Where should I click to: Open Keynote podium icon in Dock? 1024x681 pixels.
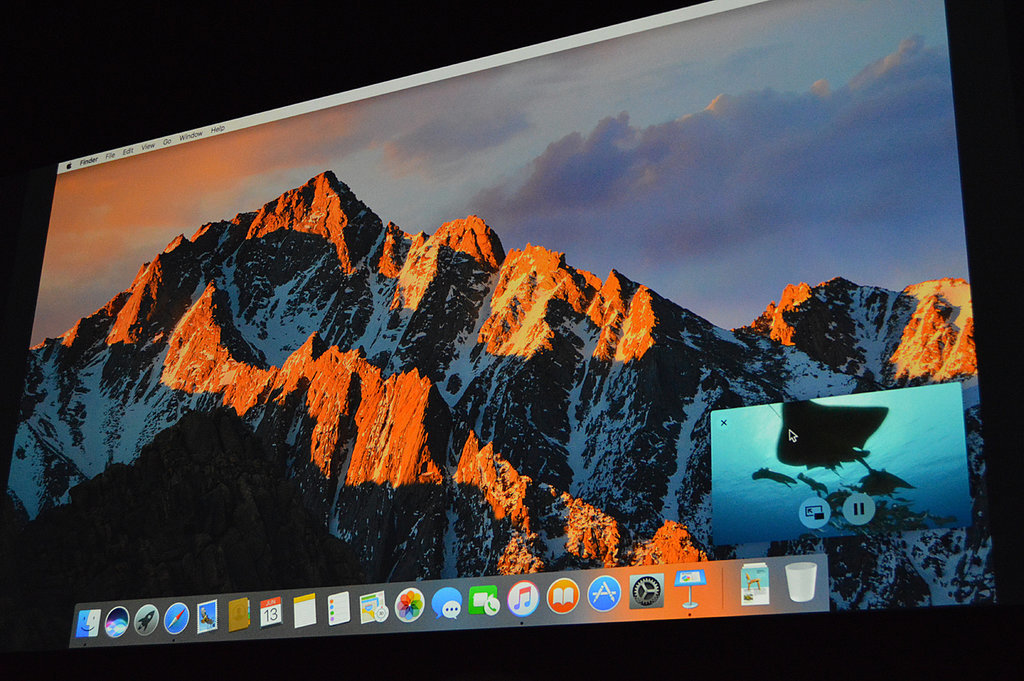coord(690,587)
